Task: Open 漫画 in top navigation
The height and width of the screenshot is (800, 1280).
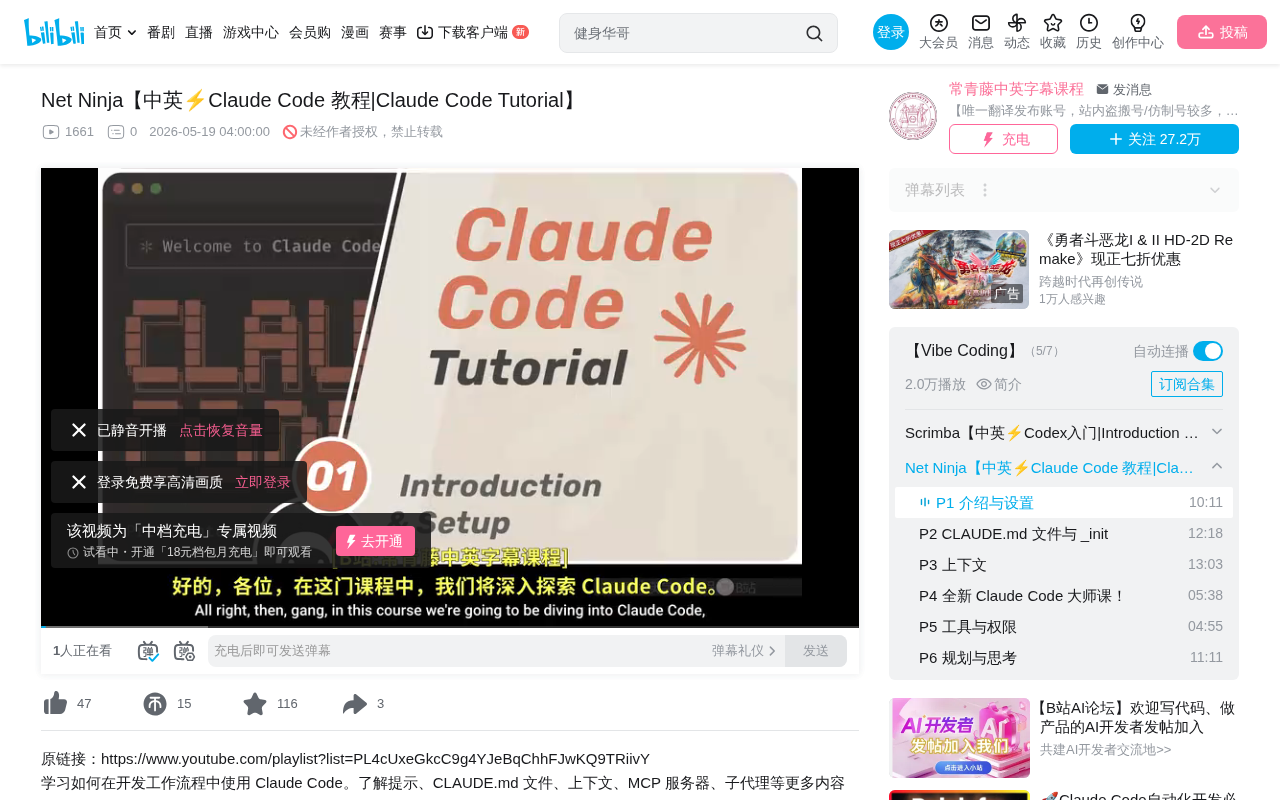Action: coord(355,32)
